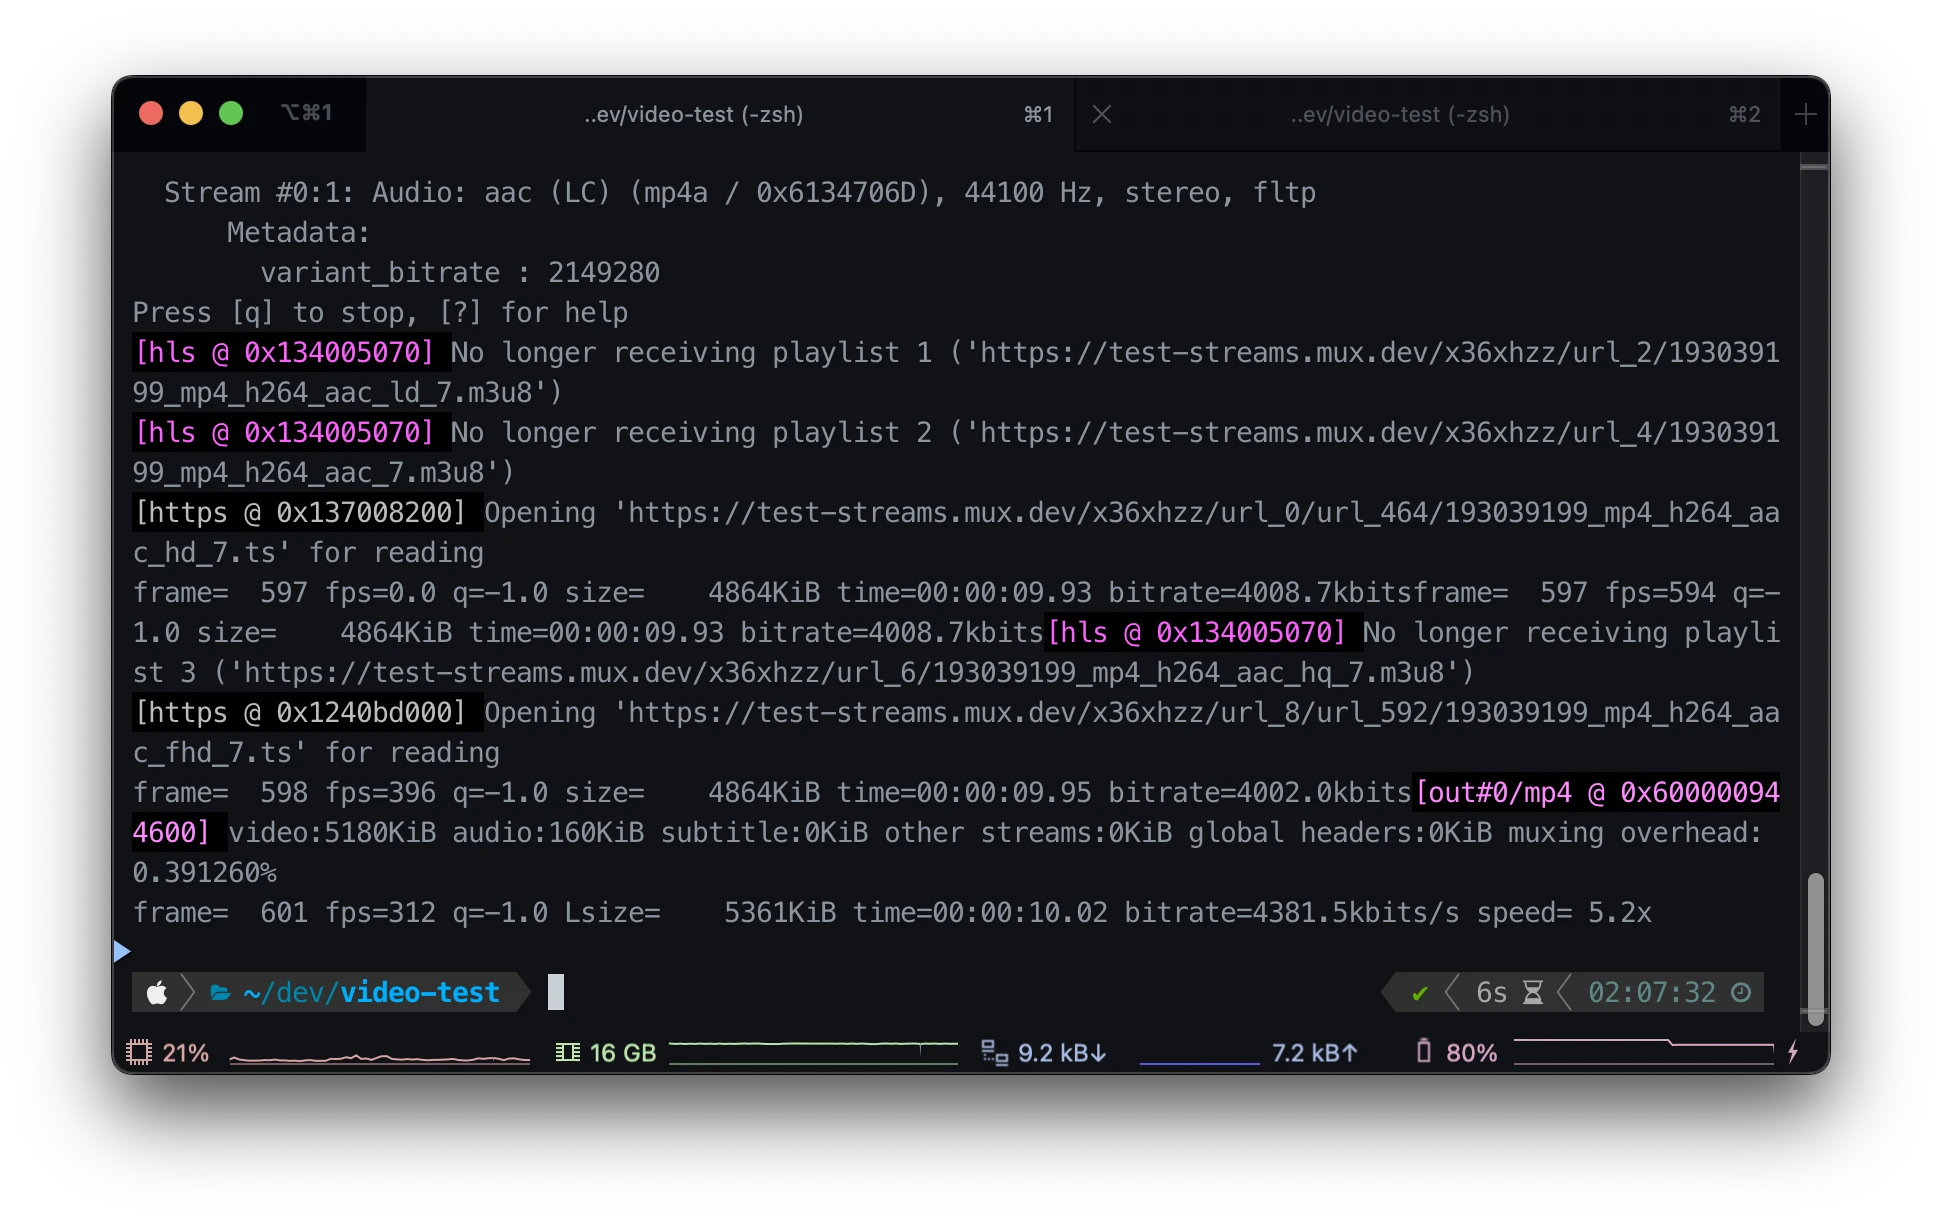This screenshot has width=1942, height=1222.
Task: Click the blue prompt mark triangle
Action: coord(122,951)
